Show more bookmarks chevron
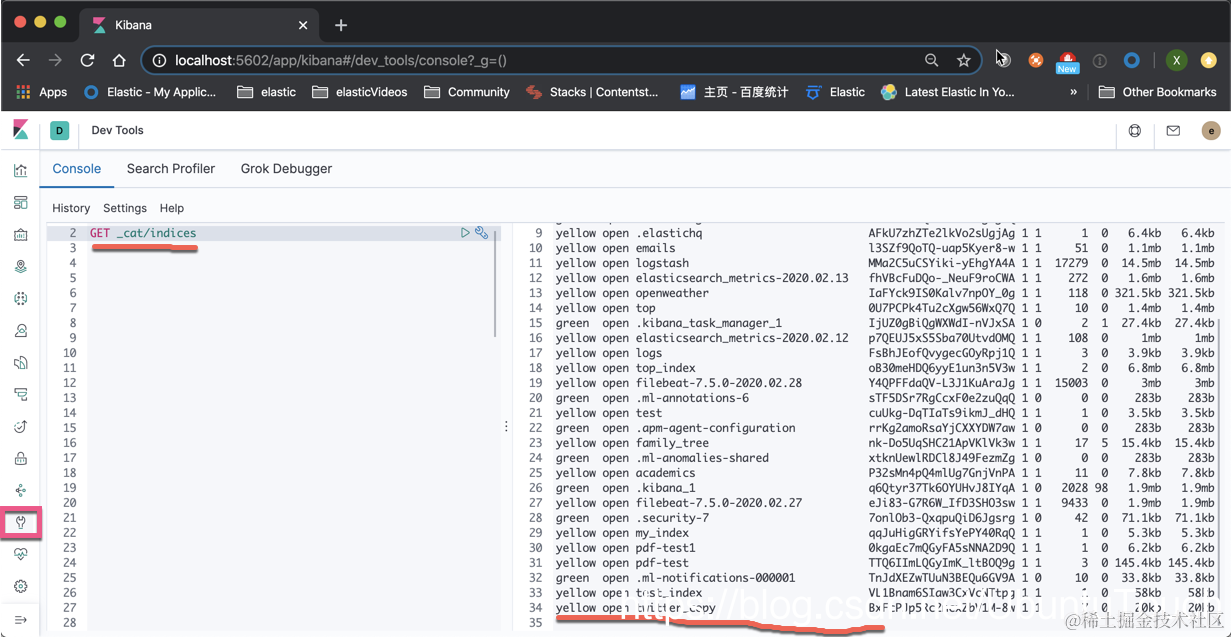Viewport: 1231px width, 637px height. click(1074, 92)
